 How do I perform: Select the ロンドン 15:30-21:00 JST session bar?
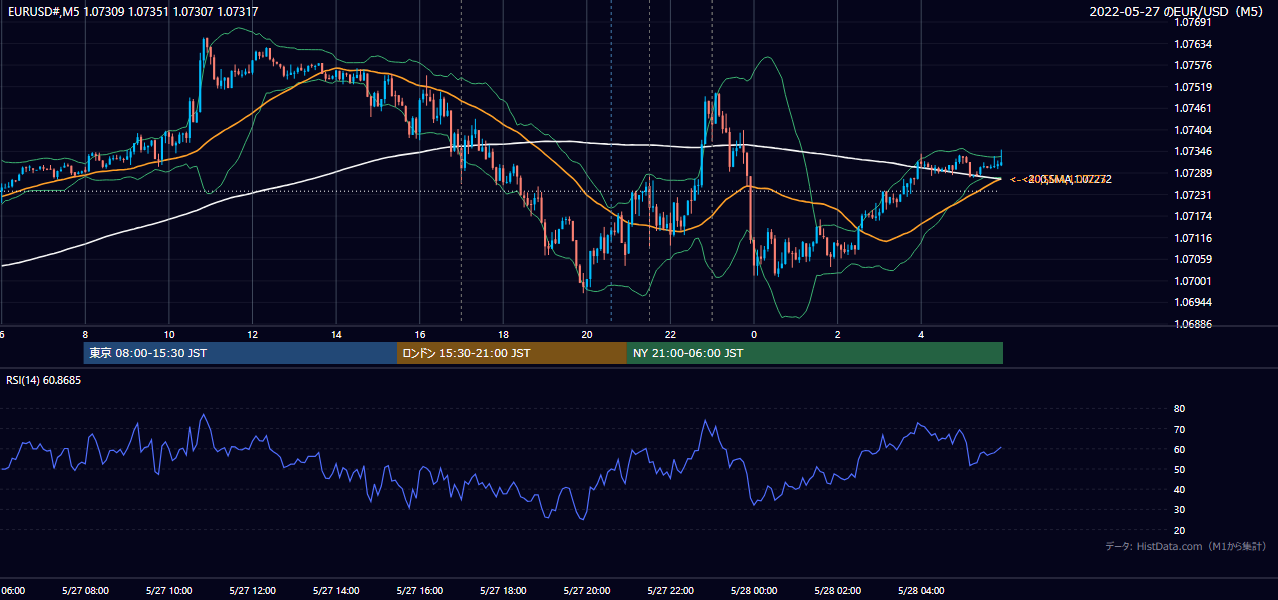click(512, 353)
